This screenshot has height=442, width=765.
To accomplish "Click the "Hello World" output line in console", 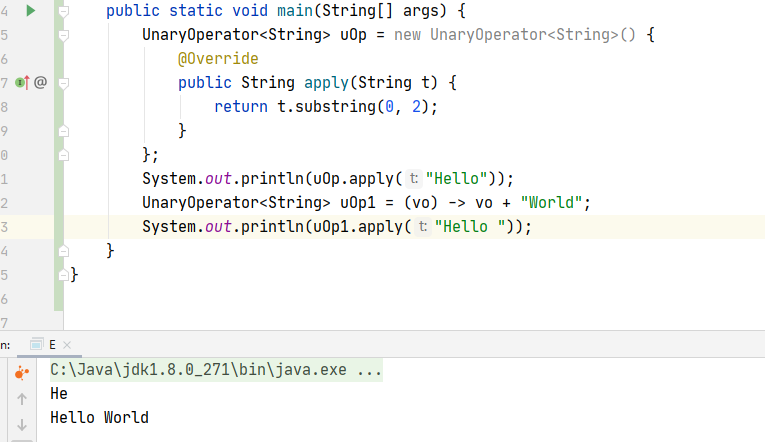I will coord(99,417).
